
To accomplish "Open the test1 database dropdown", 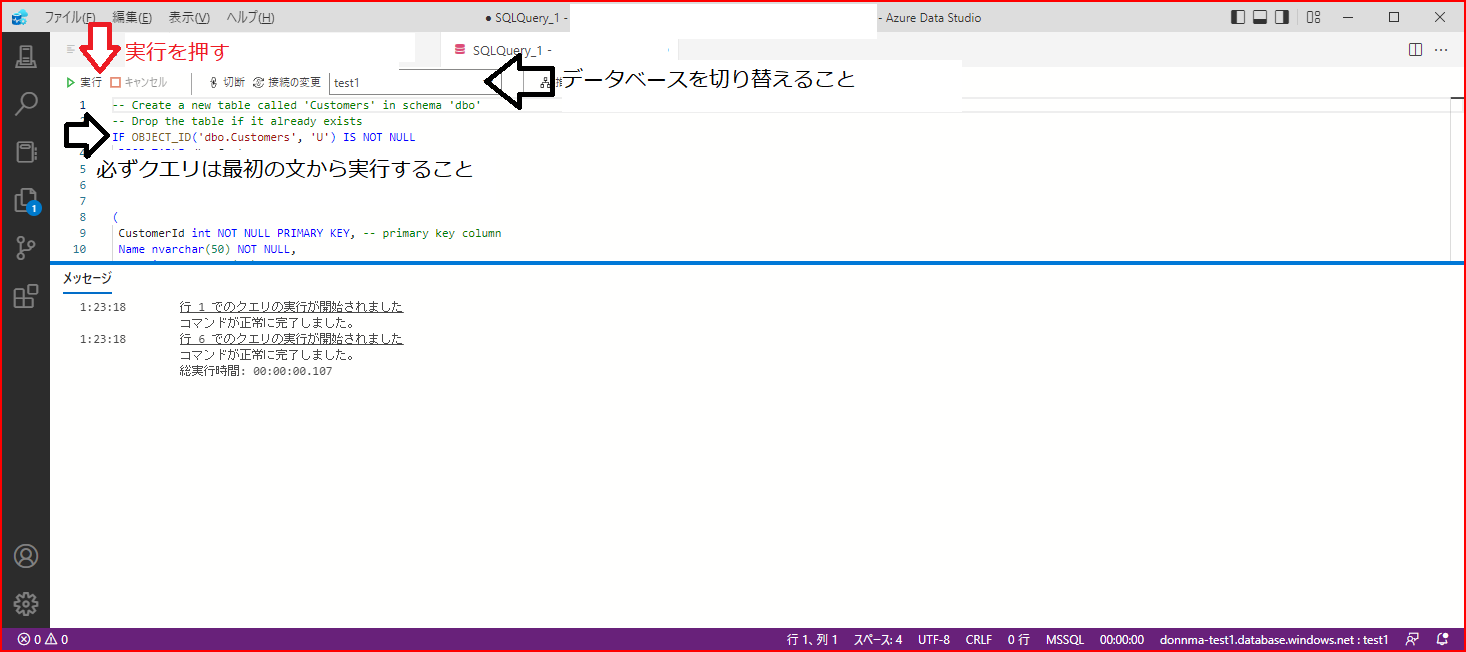I will tap(415, 82).
